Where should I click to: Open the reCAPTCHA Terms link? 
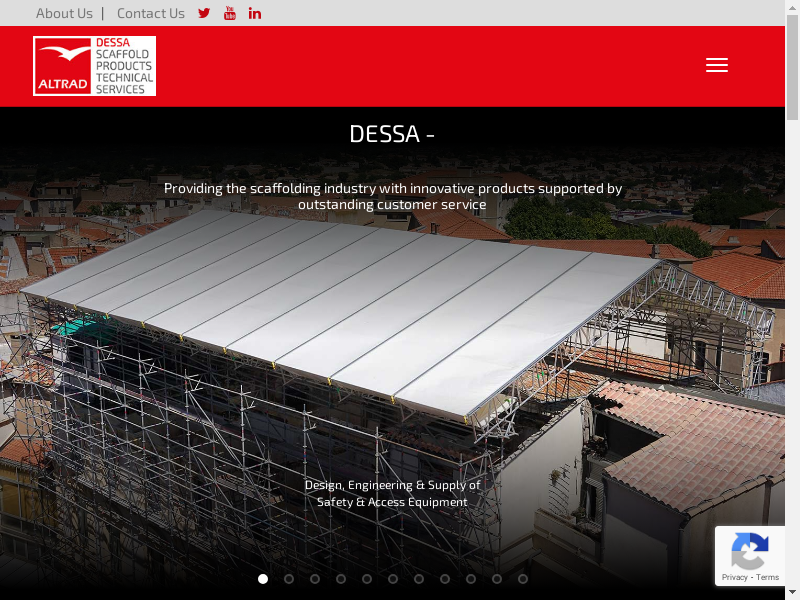[768, 577]
